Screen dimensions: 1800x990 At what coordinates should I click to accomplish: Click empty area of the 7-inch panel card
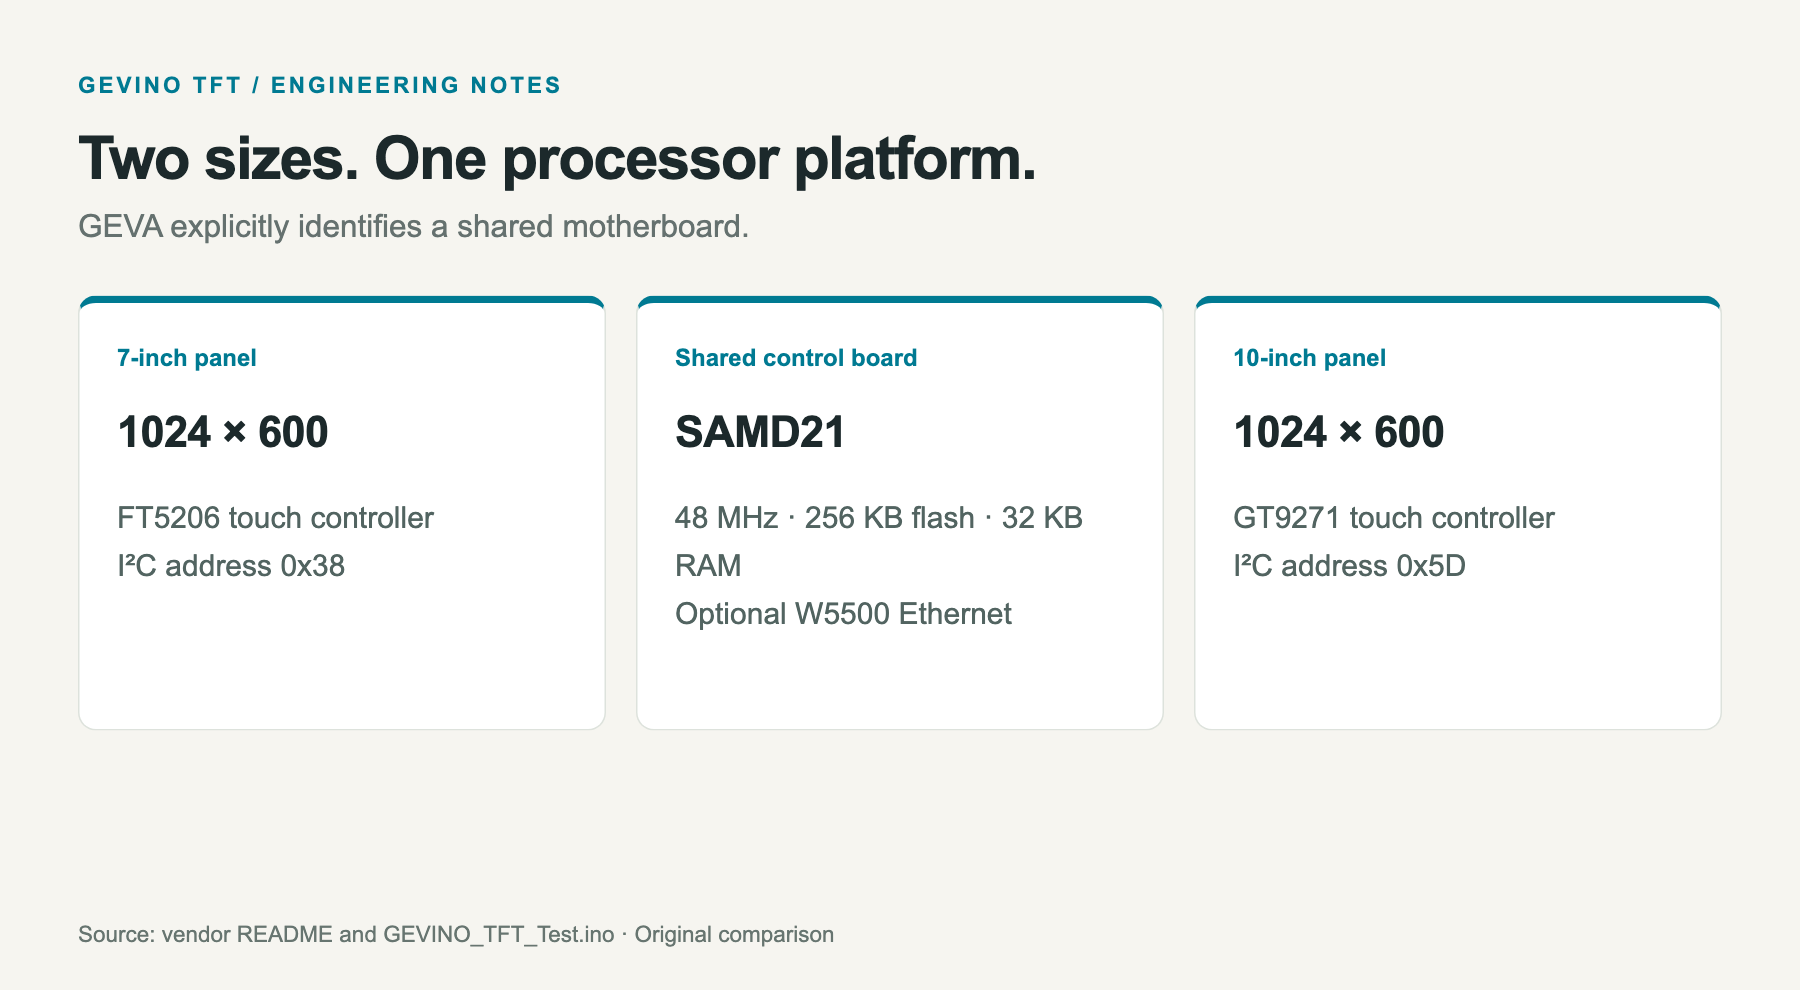[x=342, y=660]
